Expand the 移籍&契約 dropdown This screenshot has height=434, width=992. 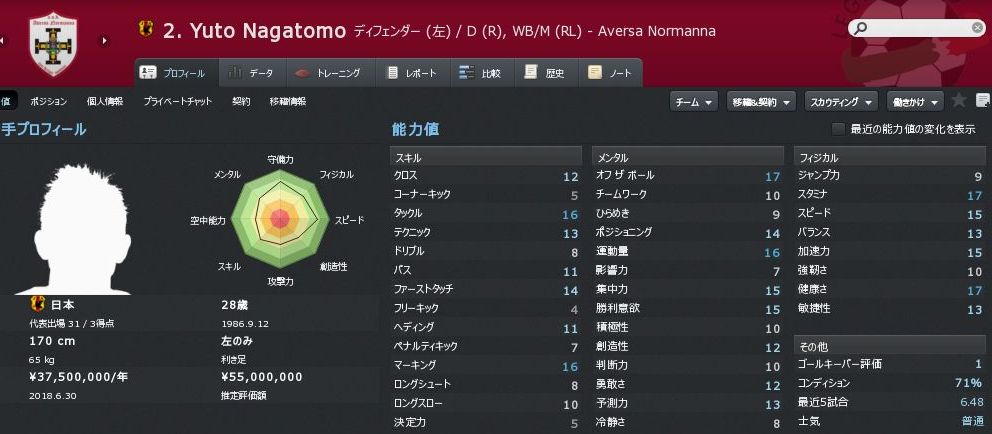point(760,101)
